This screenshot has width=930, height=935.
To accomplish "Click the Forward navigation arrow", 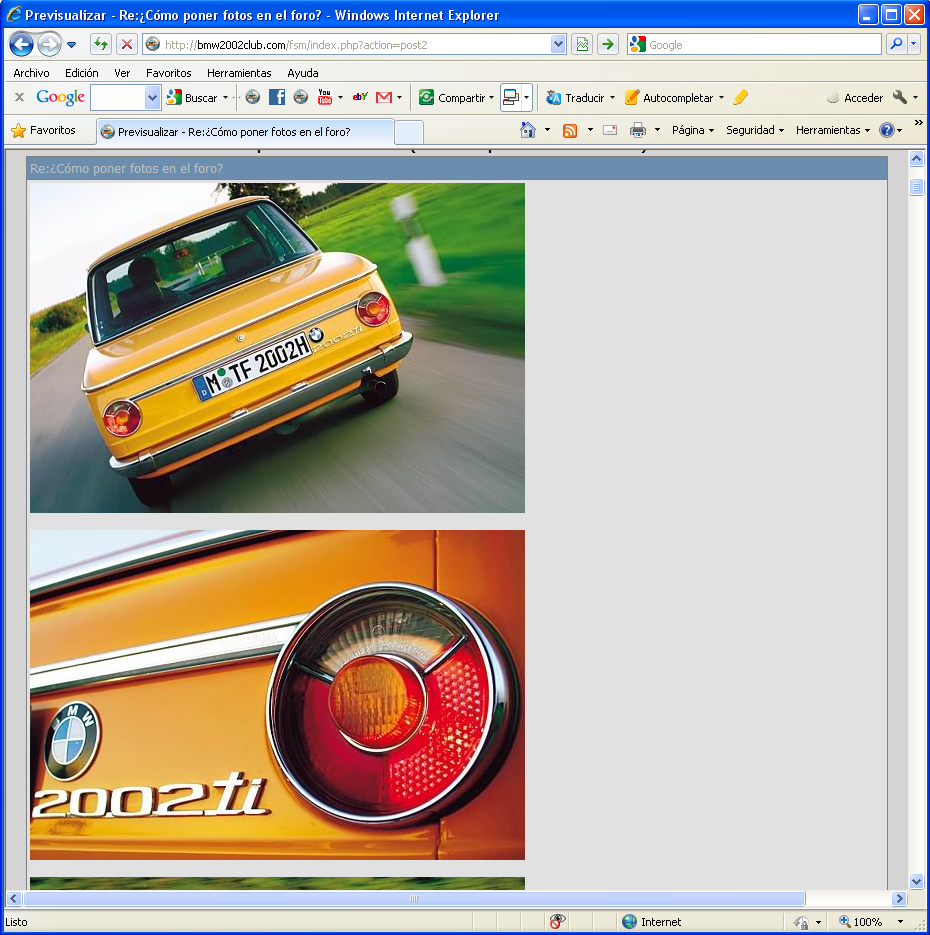I will tap(49, 45).
